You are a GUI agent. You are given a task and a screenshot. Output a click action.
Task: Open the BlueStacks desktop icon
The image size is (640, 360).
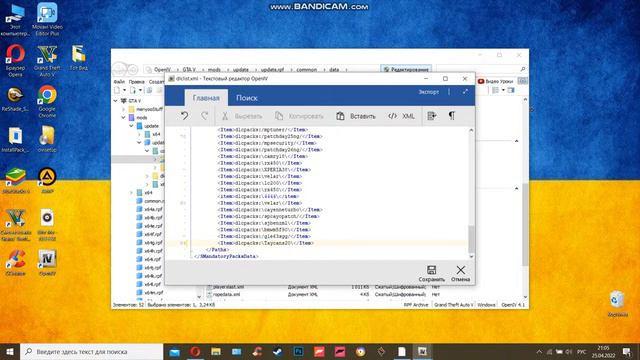[x=16, y=180]
